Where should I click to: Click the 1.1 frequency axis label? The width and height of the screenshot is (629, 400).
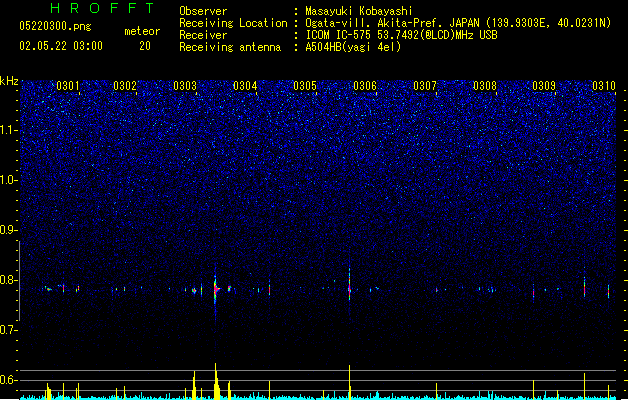click(x=9, y=130)
